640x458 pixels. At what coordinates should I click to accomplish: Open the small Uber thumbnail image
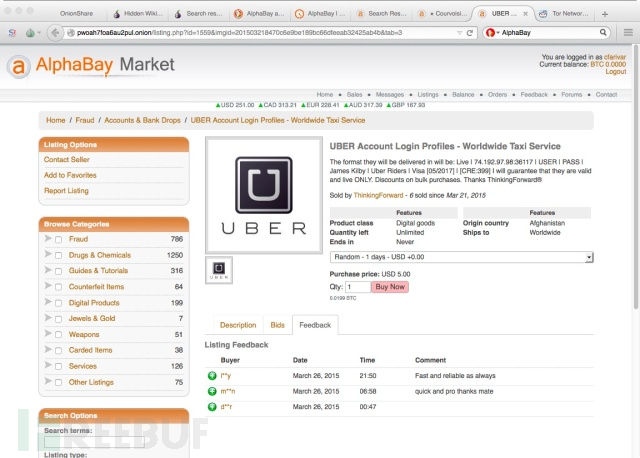[219, 270]
